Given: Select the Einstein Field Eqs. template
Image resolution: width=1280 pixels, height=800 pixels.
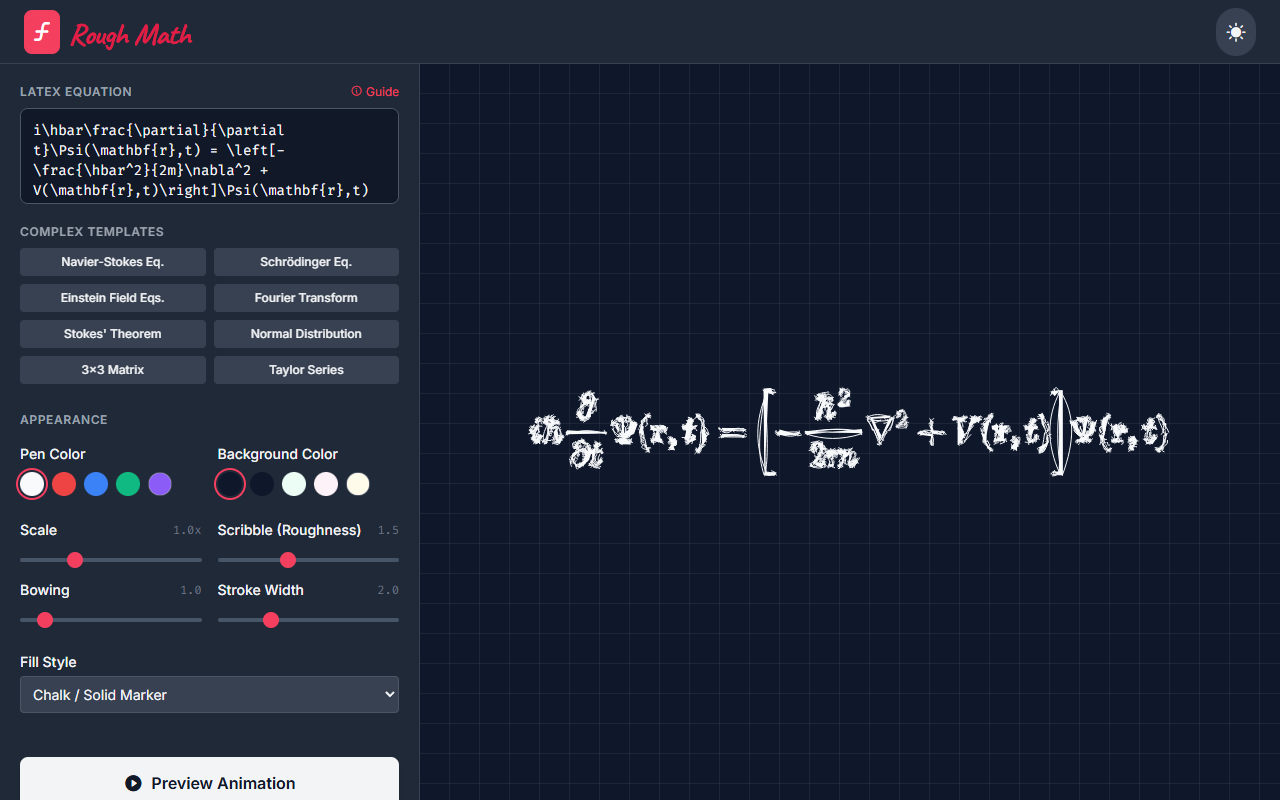Looking at the screenshot, I should coord(112,297).
